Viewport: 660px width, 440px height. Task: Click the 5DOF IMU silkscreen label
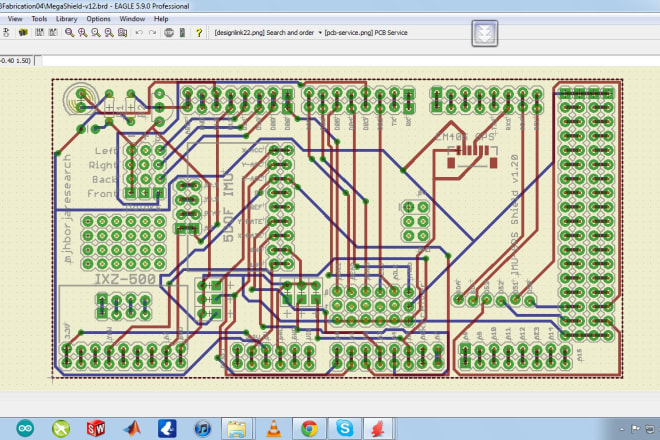[x=228, y=208]
